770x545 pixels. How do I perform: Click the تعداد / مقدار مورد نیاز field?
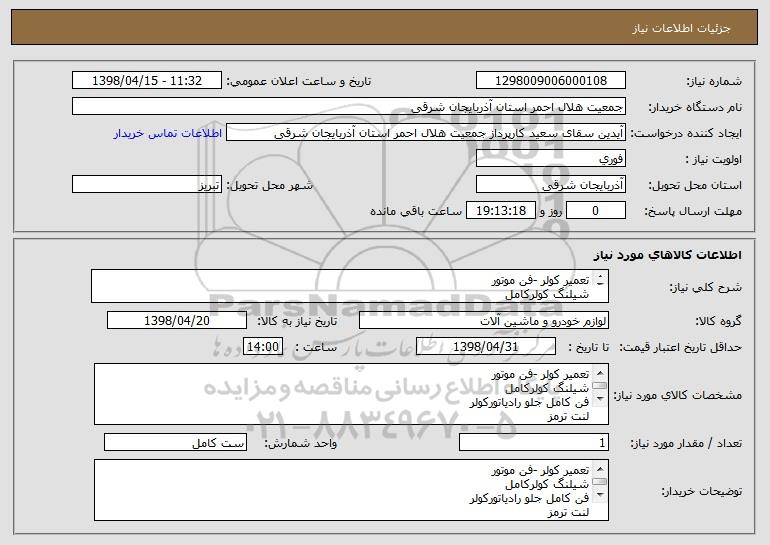coord(534,443)
